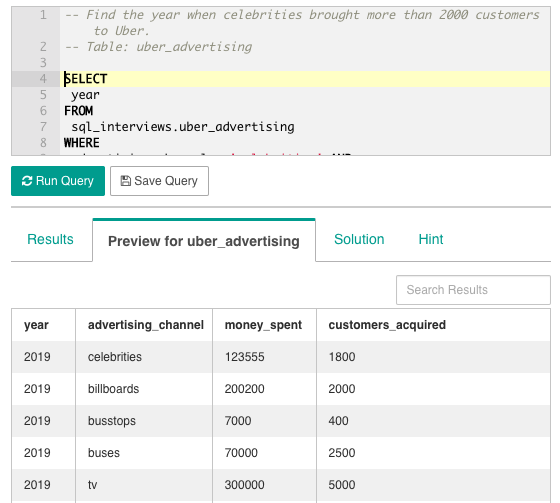Place cursor on SELECT keyword in editor

coord(86,79)
